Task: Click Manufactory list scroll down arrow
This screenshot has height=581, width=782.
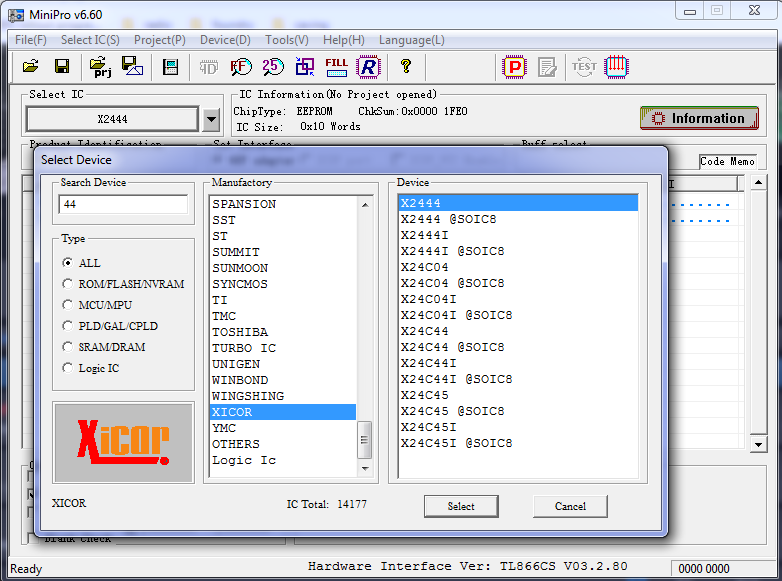Action: [x=365, y=469]
